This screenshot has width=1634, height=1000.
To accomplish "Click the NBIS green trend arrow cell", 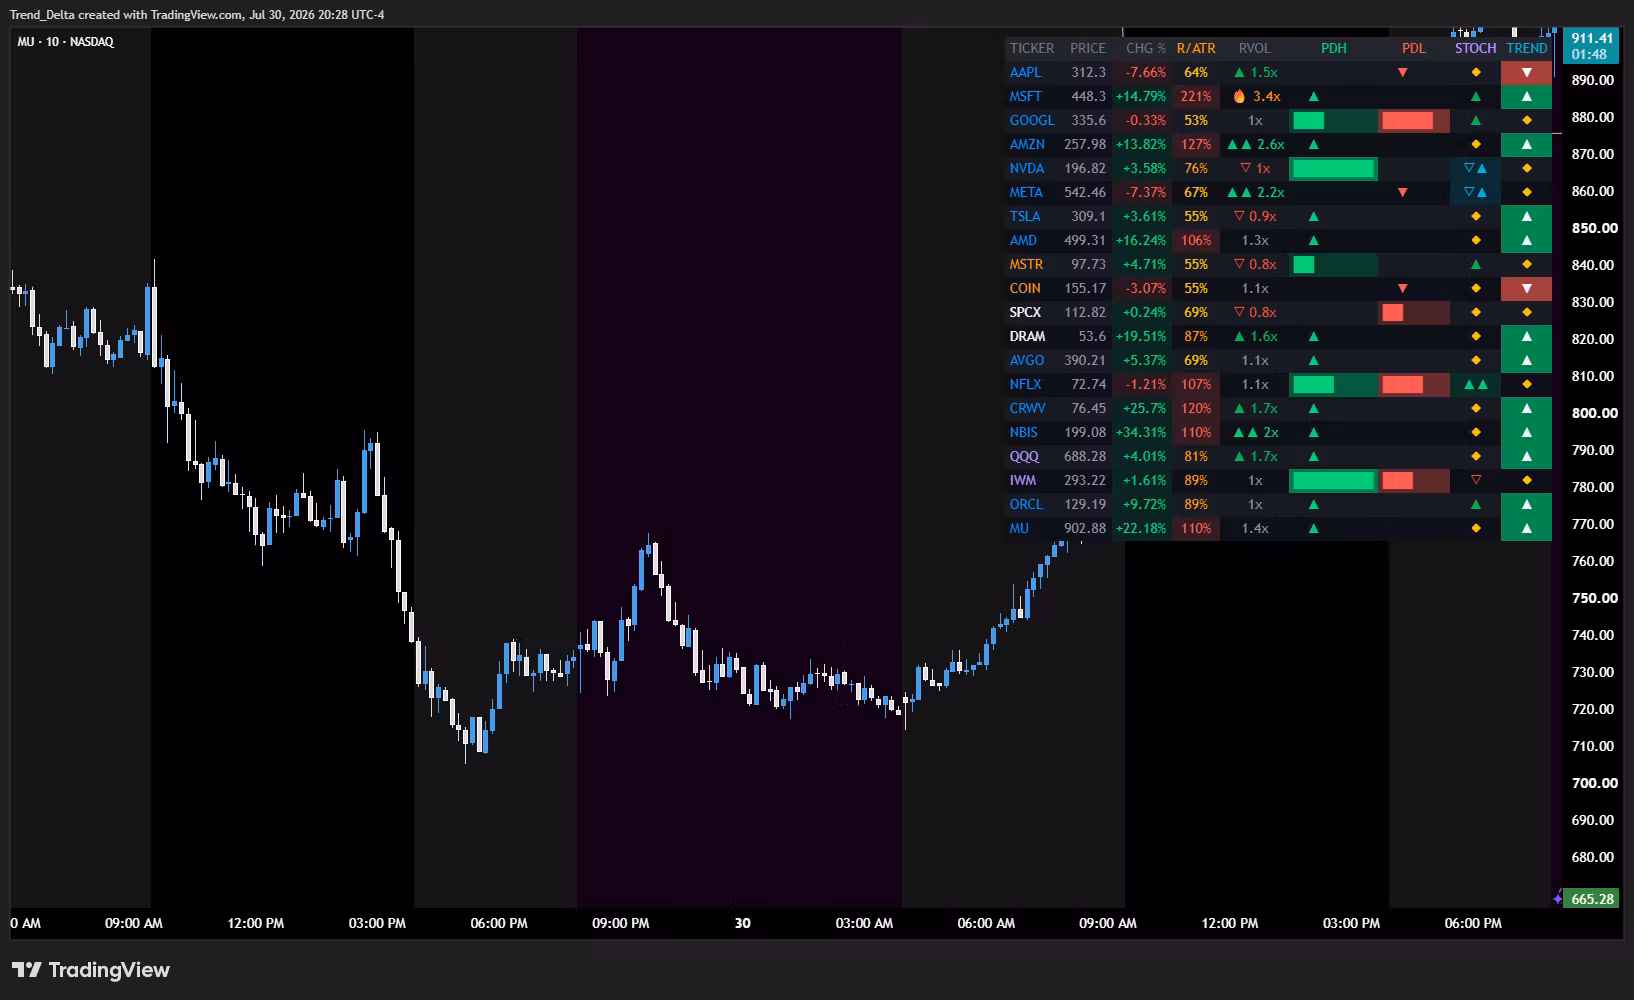I will (x=1526, y=432).
